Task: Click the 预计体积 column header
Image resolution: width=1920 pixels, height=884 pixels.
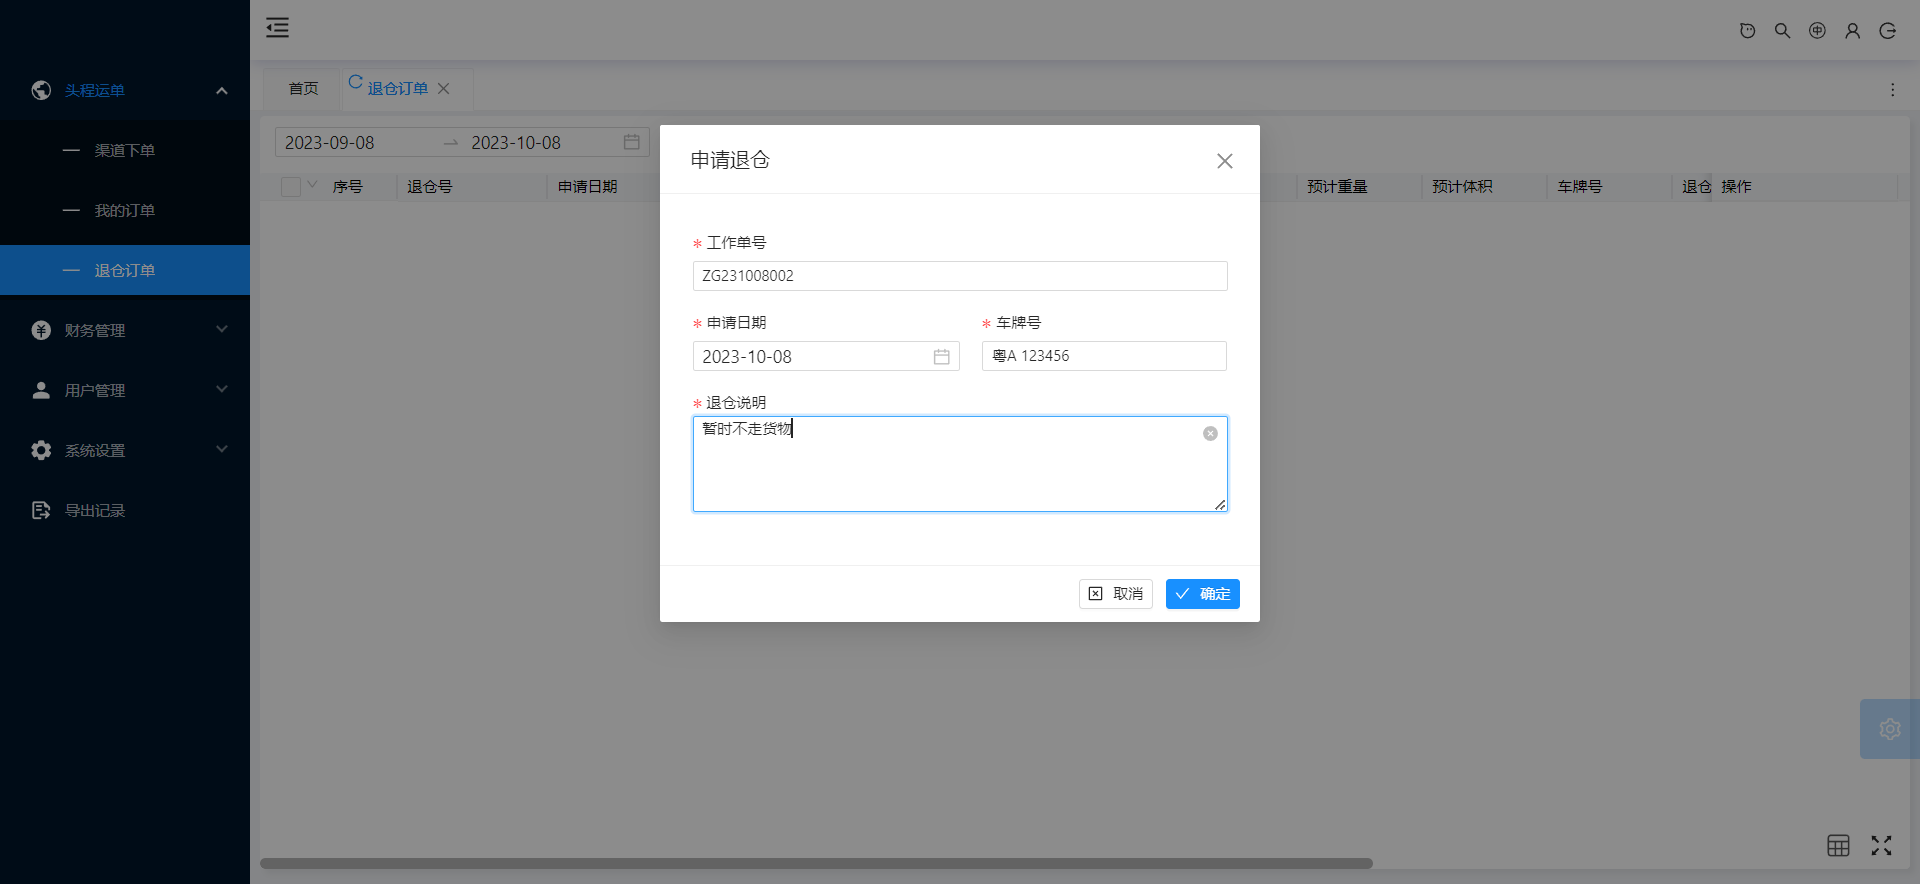Action: click(x=1462, y=187)
